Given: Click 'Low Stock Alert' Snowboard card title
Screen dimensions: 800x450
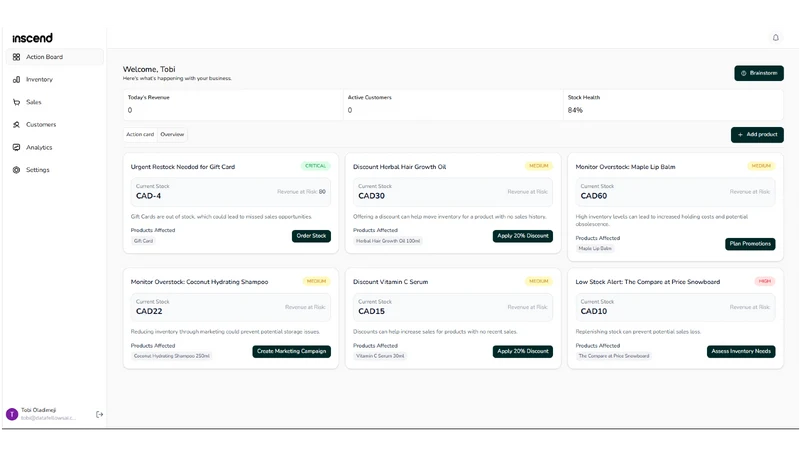Looking at the screenshot, I should click(x=647, y=282).
